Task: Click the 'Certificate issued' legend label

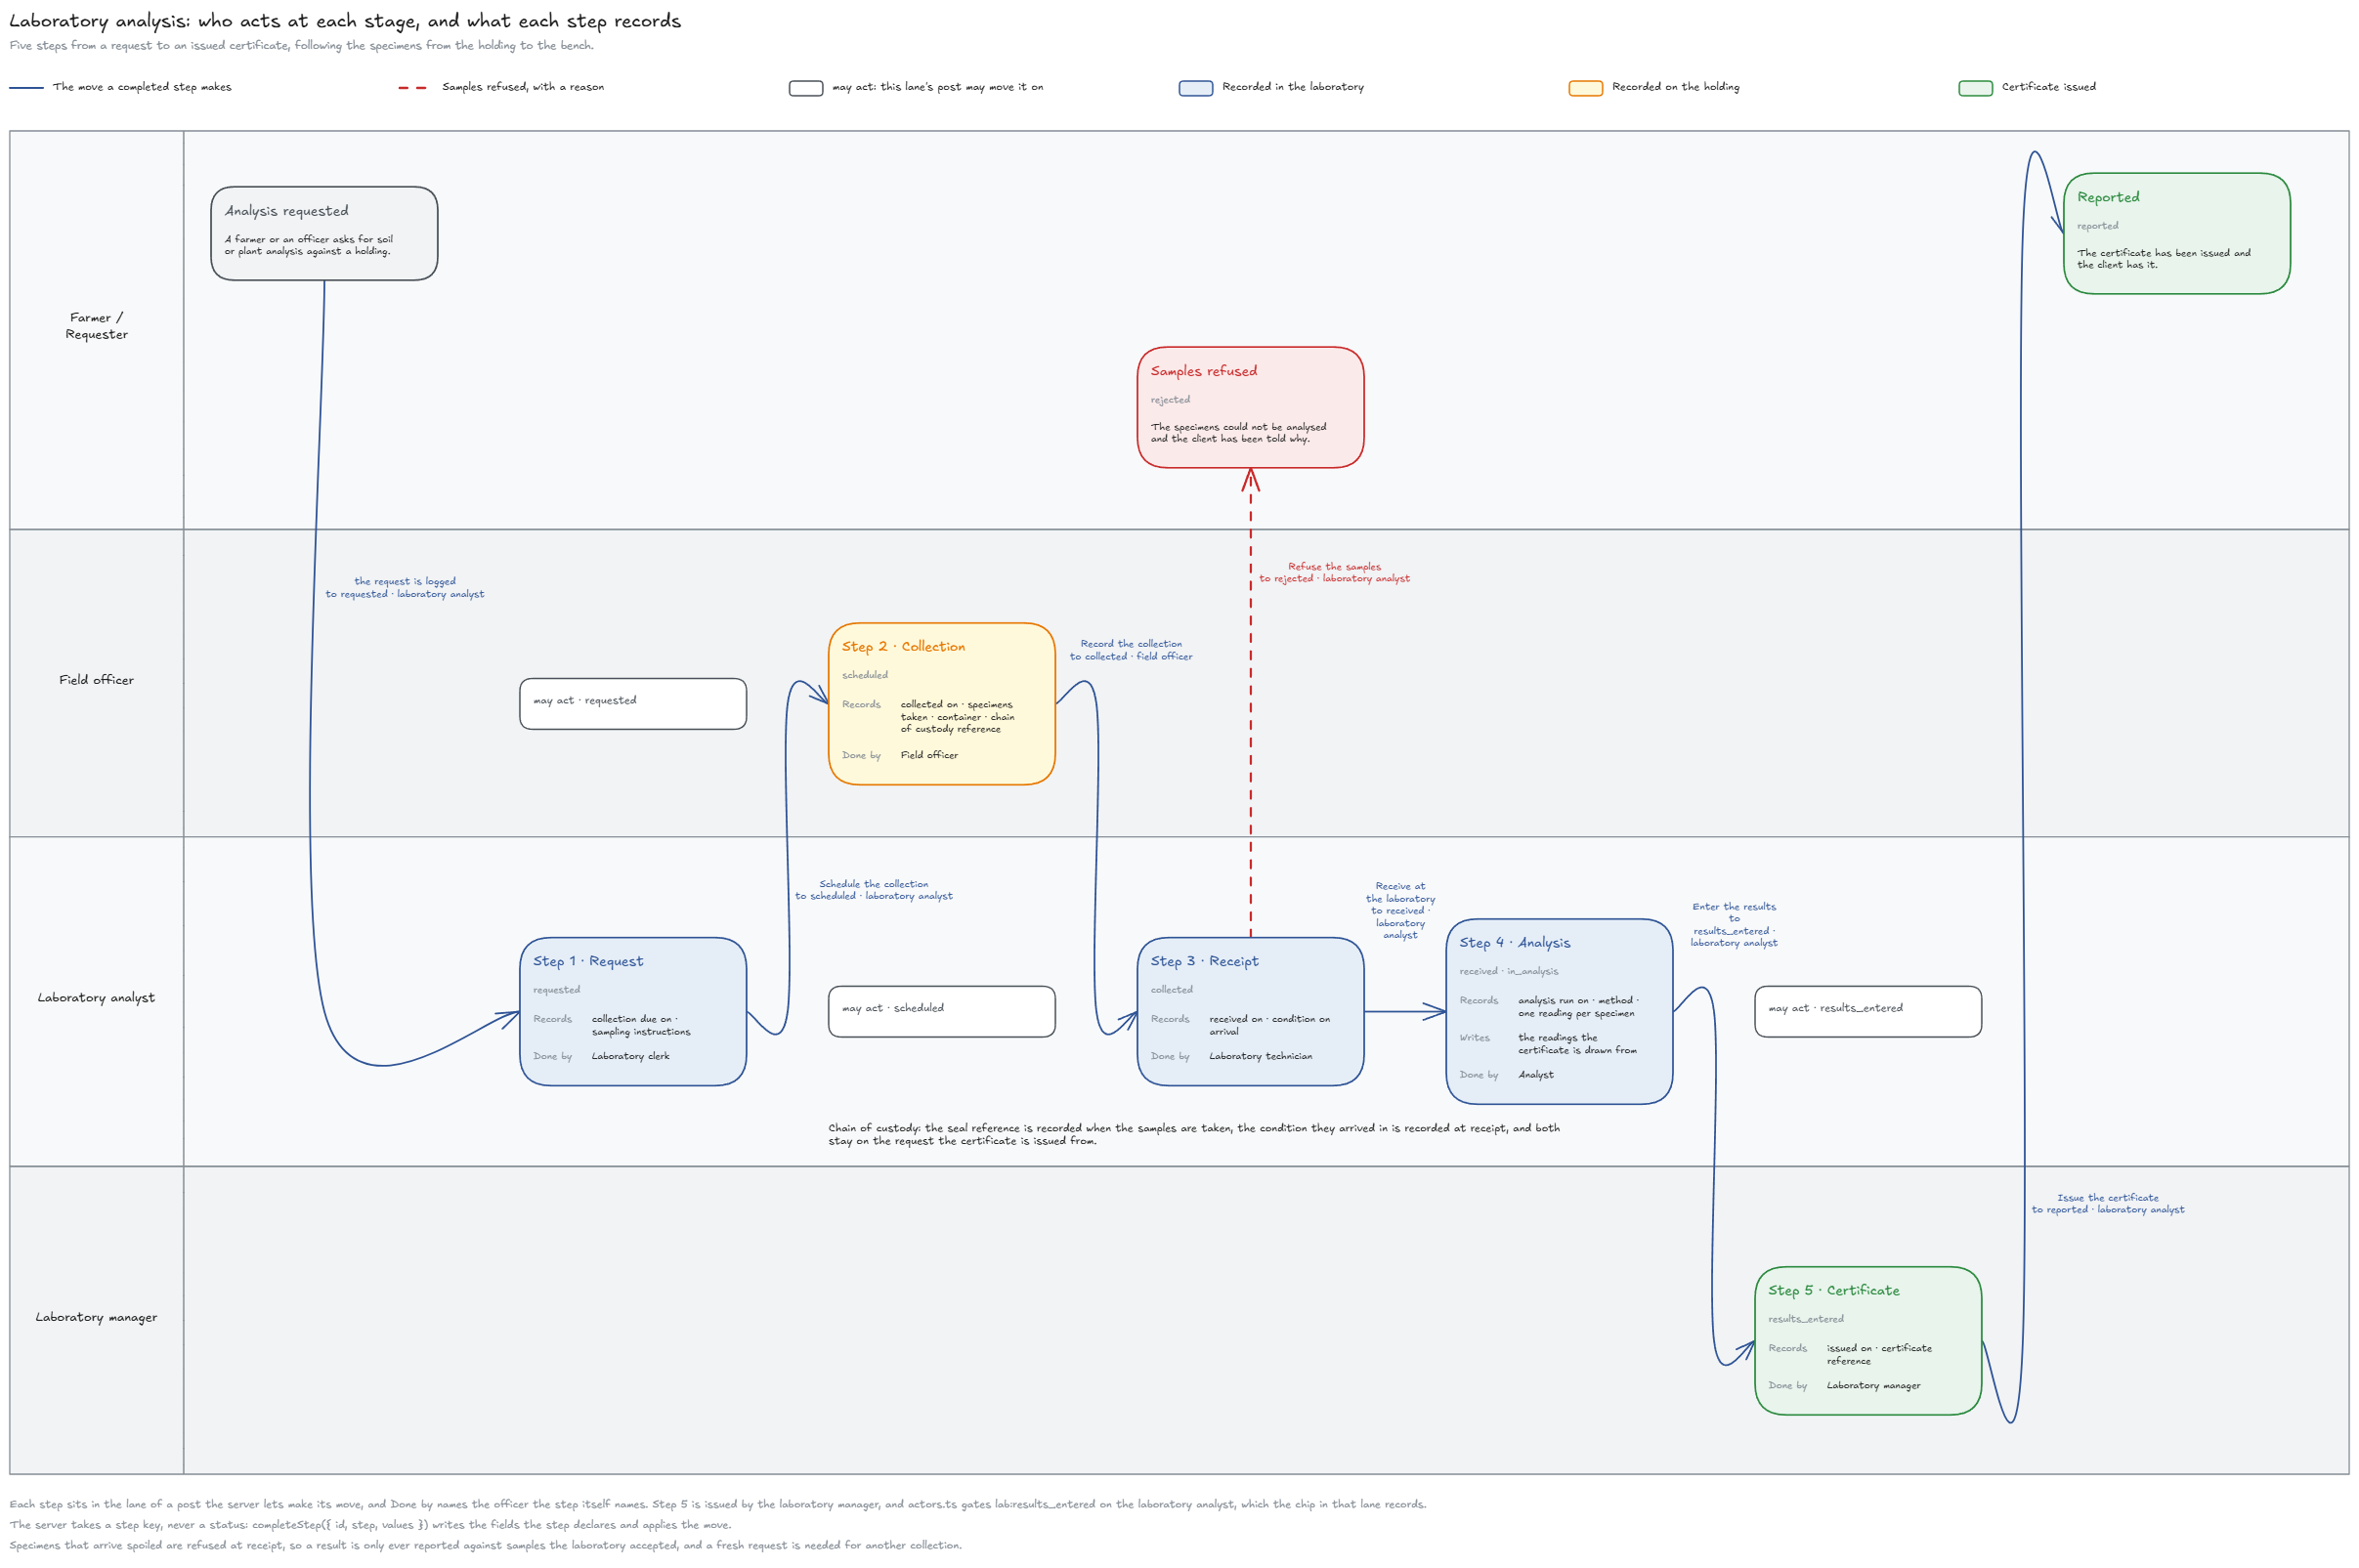Action: 2048,87
